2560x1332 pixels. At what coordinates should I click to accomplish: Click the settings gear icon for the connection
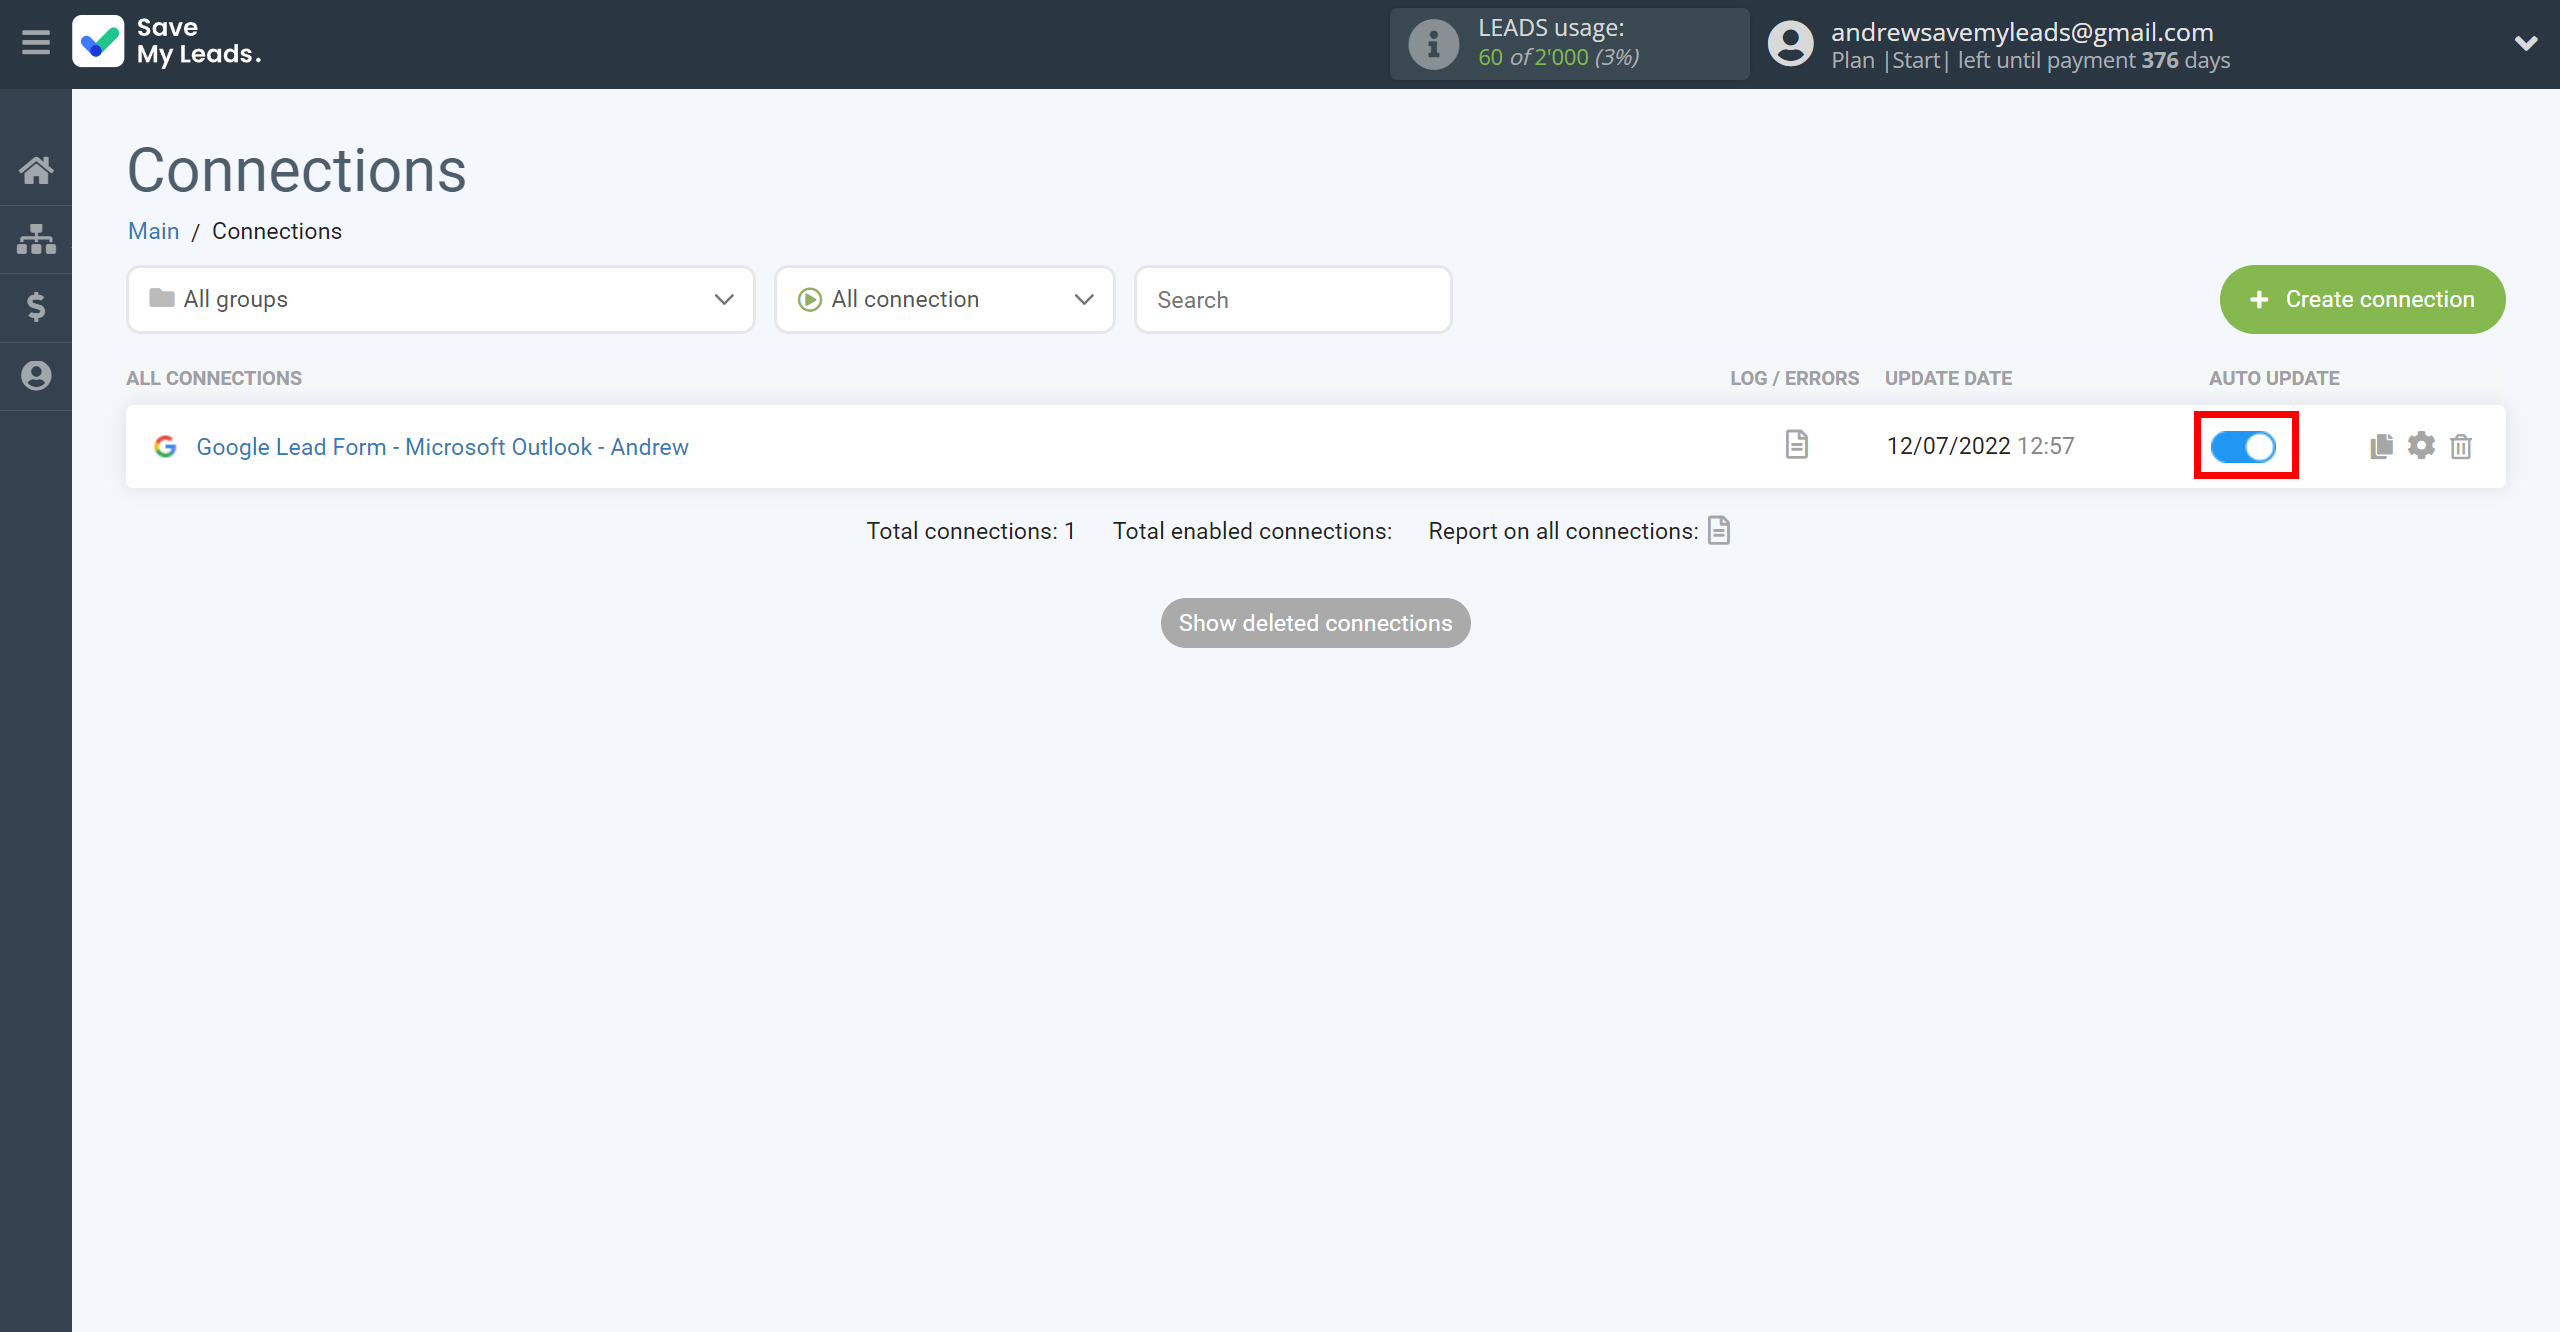click(2421, 445)
